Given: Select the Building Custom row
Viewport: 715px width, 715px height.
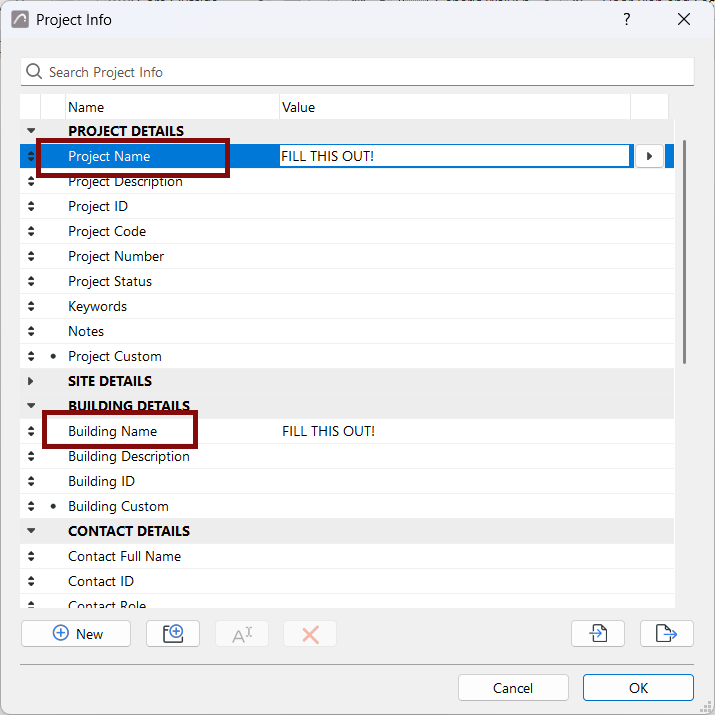Looking at the screenshot, I should coord(347,506).
